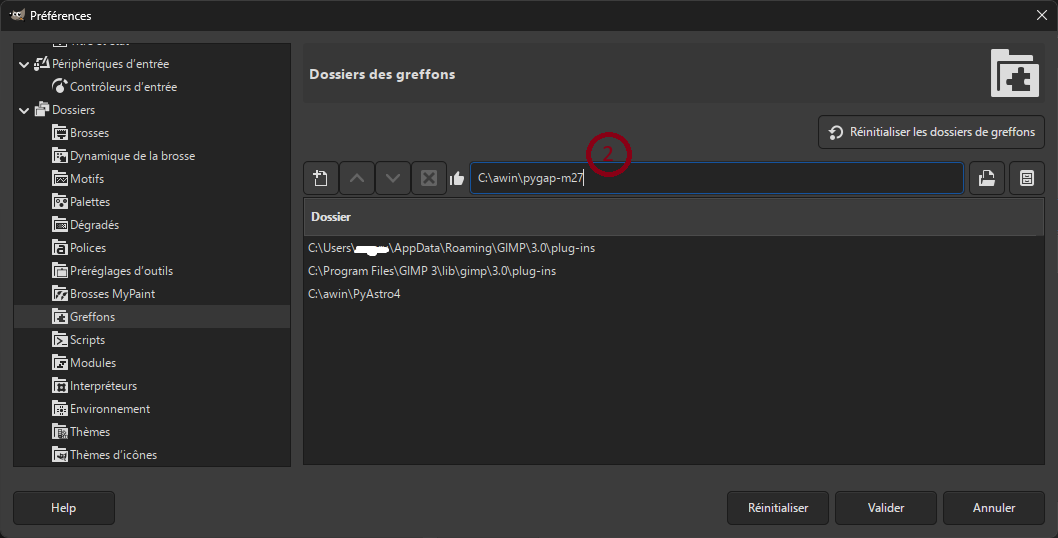Image resolution: width=1058 pixels, height=538 pixels.
Task: Click the Réinitialiser button at the bottom
Action: click(777, 508)
